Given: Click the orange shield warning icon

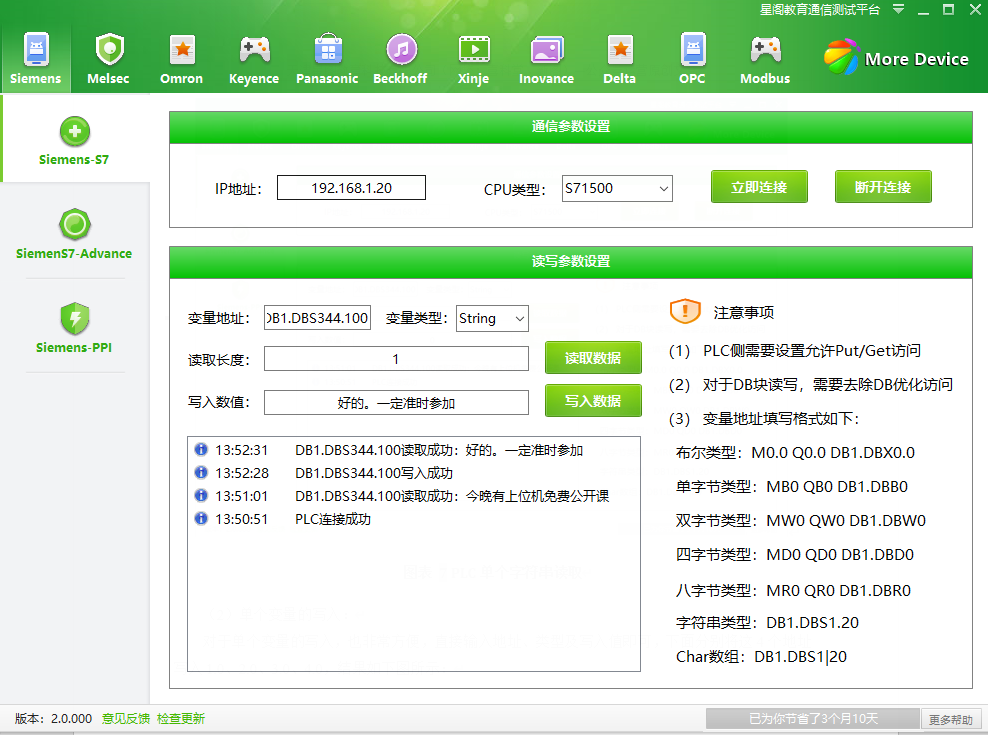Looking at the screenshot, I should click(x=685, y=311).
